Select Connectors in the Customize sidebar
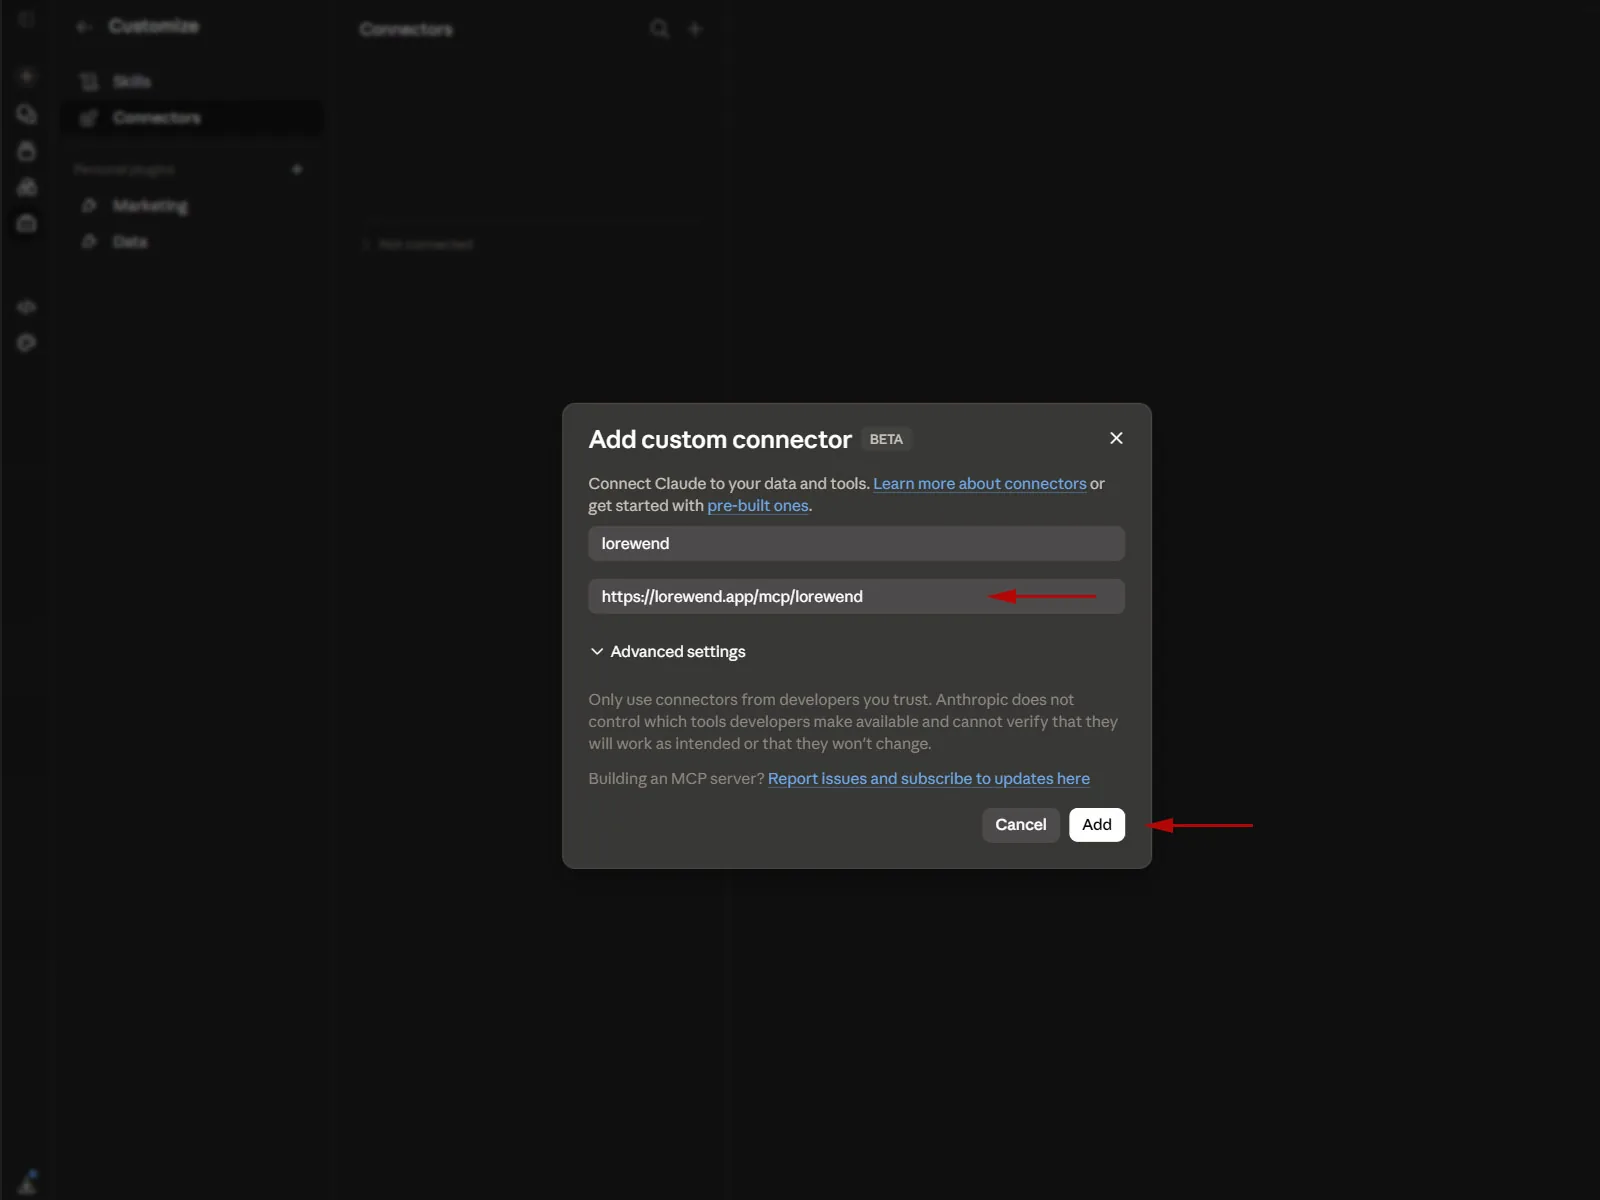 [190, 118]
